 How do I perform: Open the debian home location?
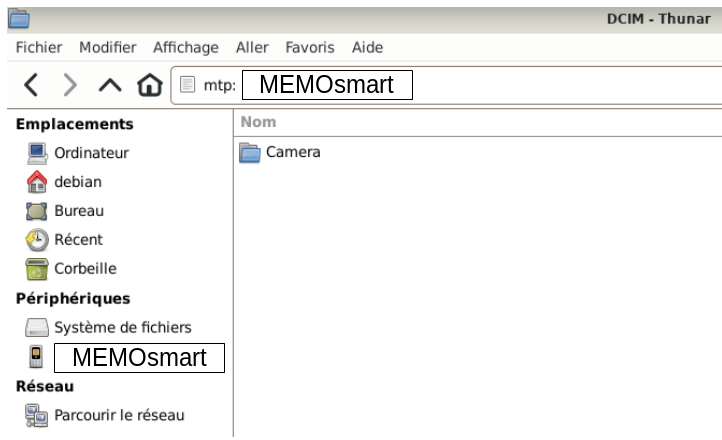point(78,182)
